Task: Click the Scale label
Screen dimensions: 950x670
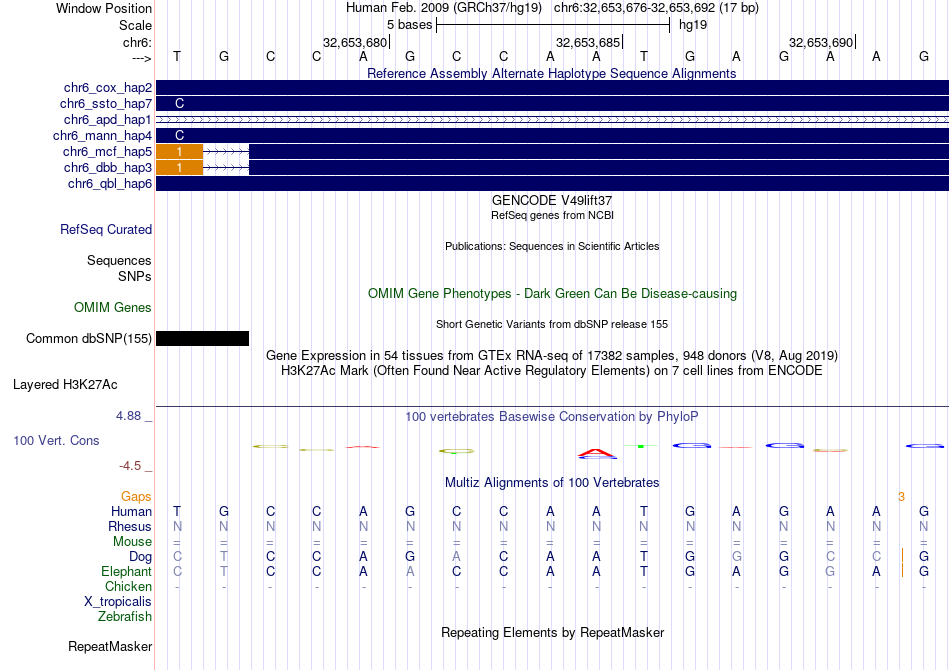Action: [x=135, y=25]
